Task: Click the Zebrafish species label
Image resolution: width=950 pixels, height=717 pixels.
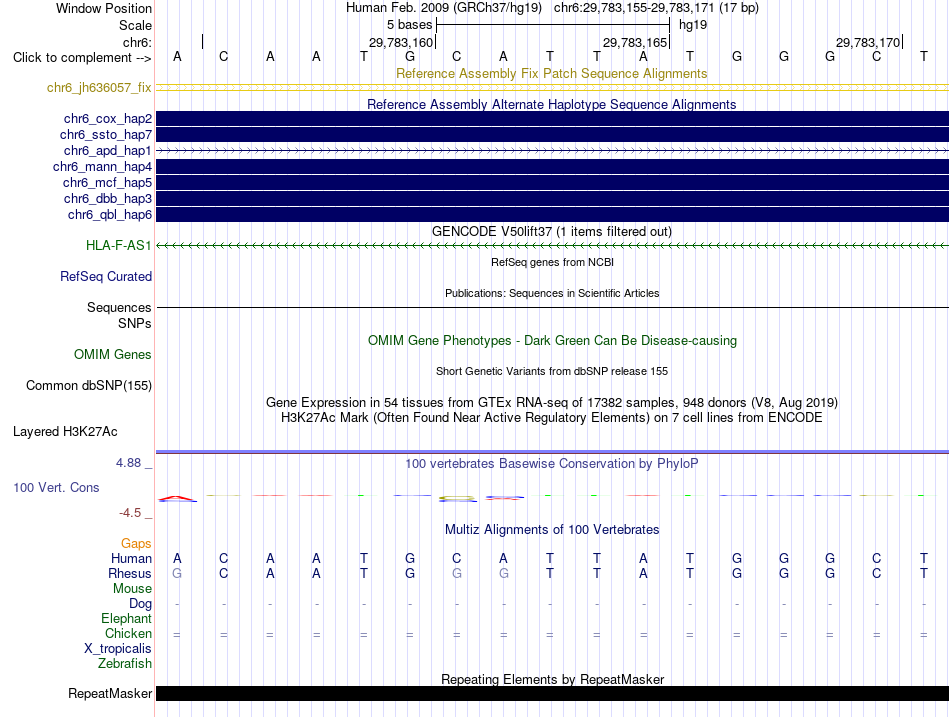Action: (x=125, y=664)
